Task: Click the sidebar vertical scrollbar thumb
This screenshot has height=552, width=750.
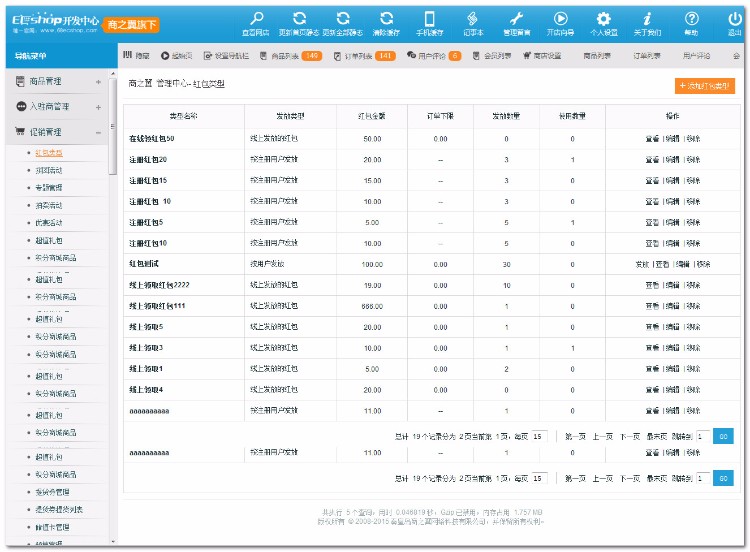Action: 113,127
